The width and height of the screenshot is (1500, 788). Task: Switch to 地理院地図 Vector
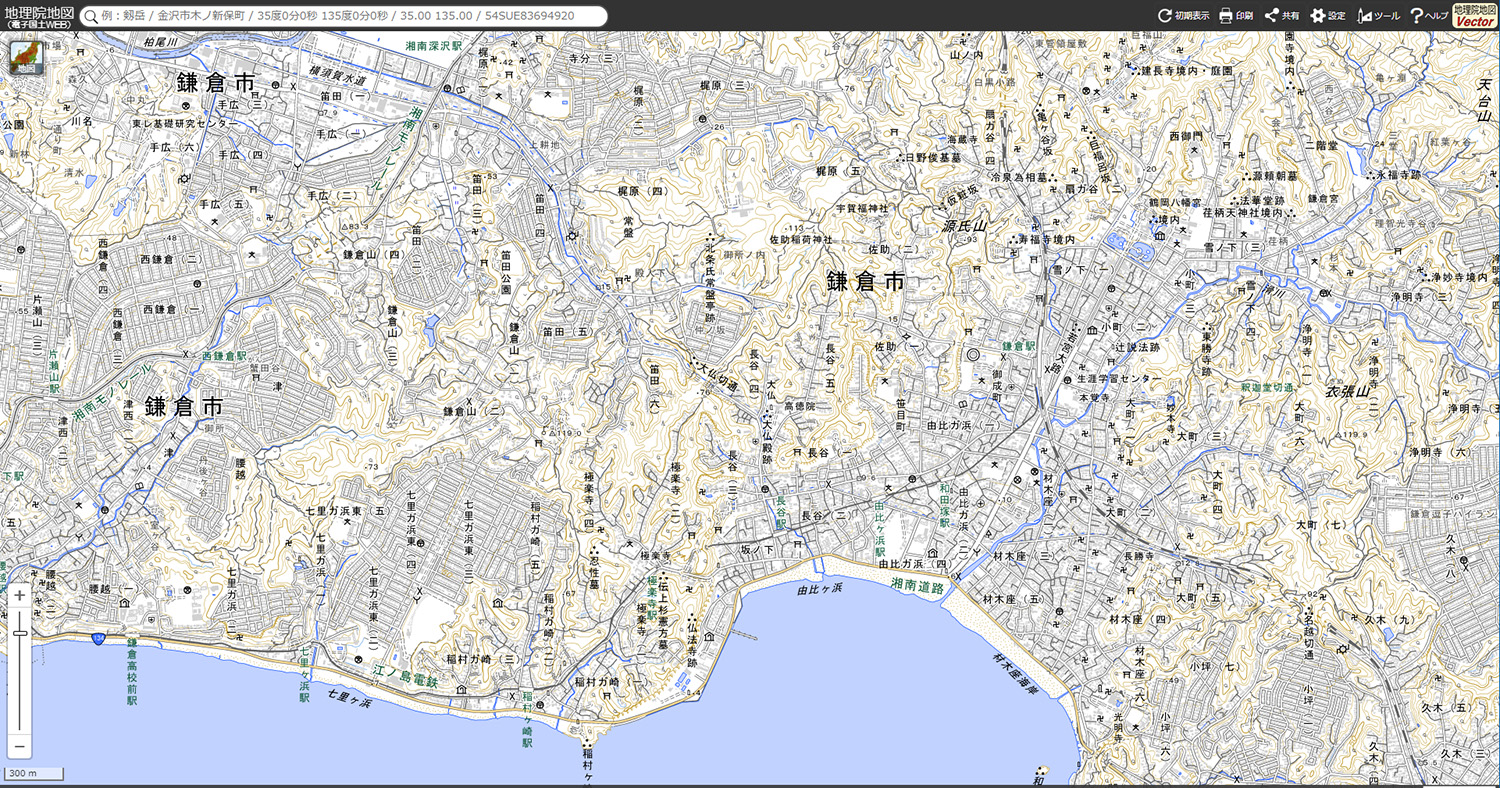coord(1474,15)
